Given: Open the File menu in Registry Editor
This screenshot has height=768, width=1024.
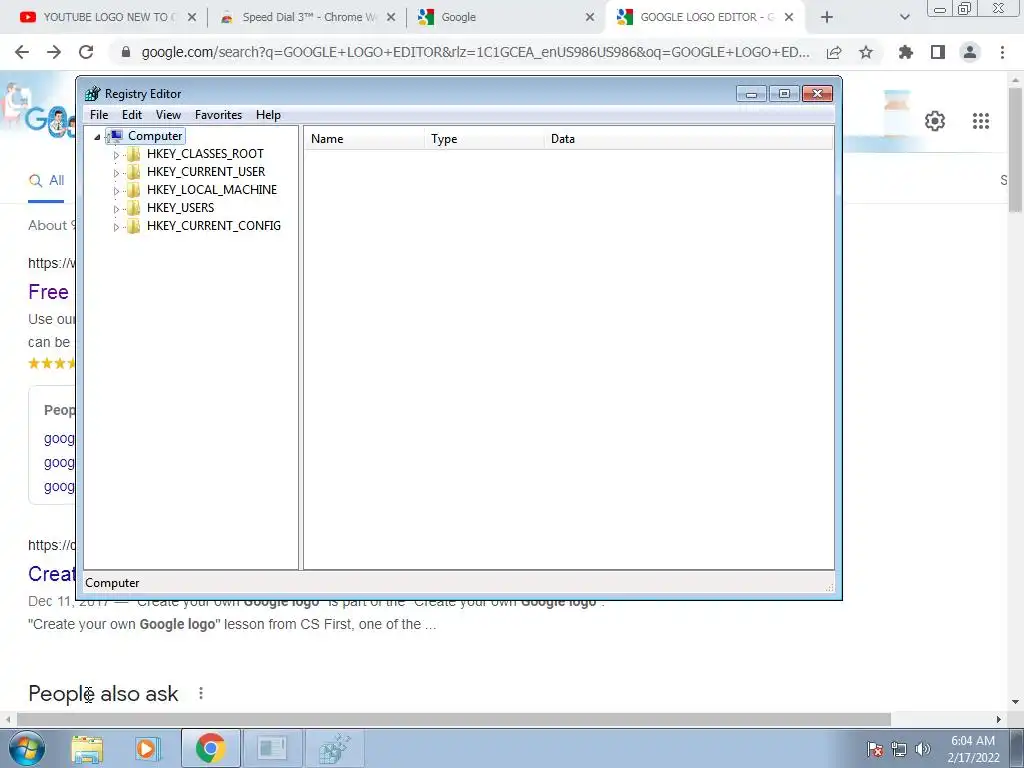Looking at the screenshot, I should click(x=99, y=115).
